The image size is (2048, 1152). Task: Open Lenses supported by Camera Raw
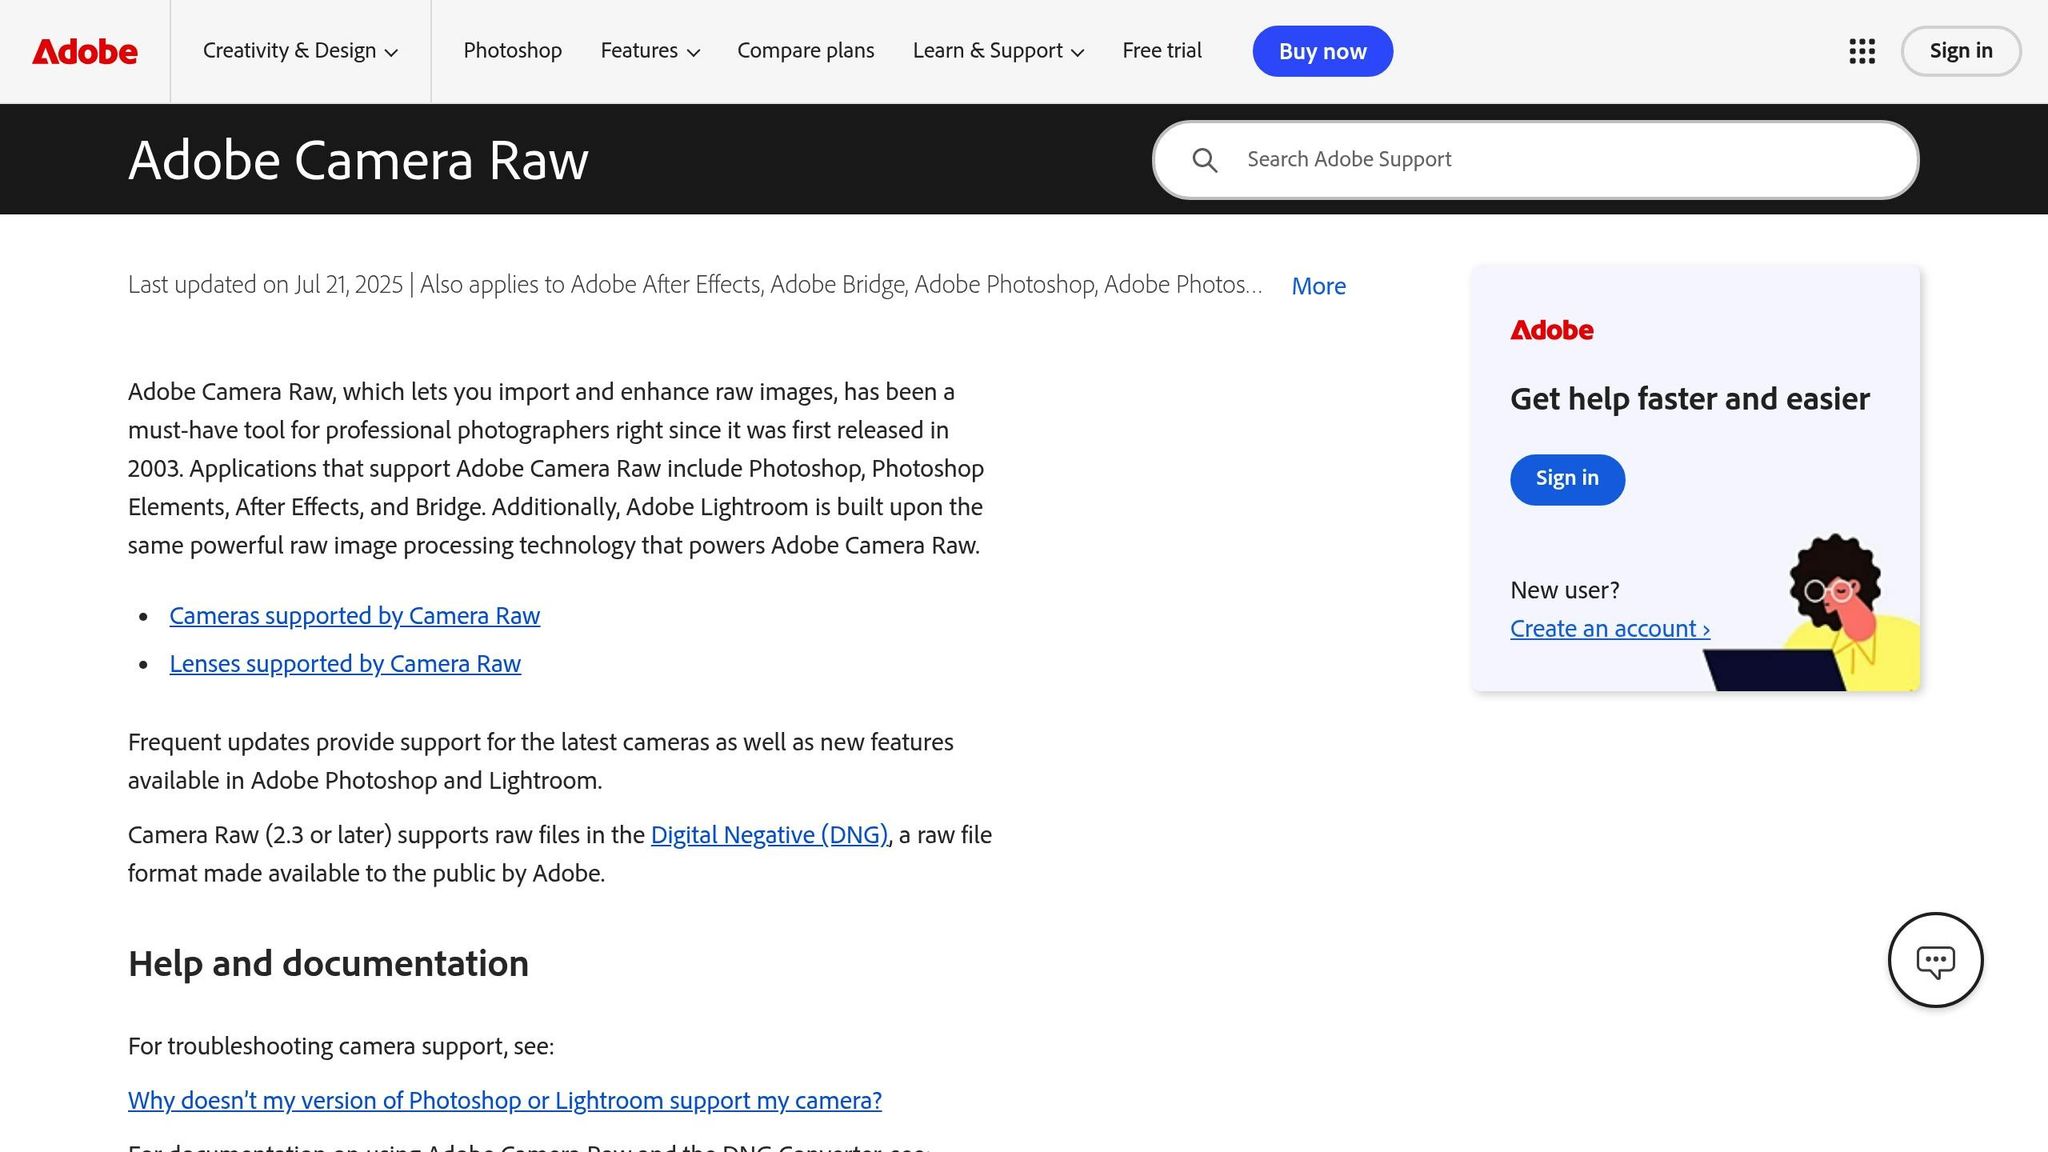344,663
